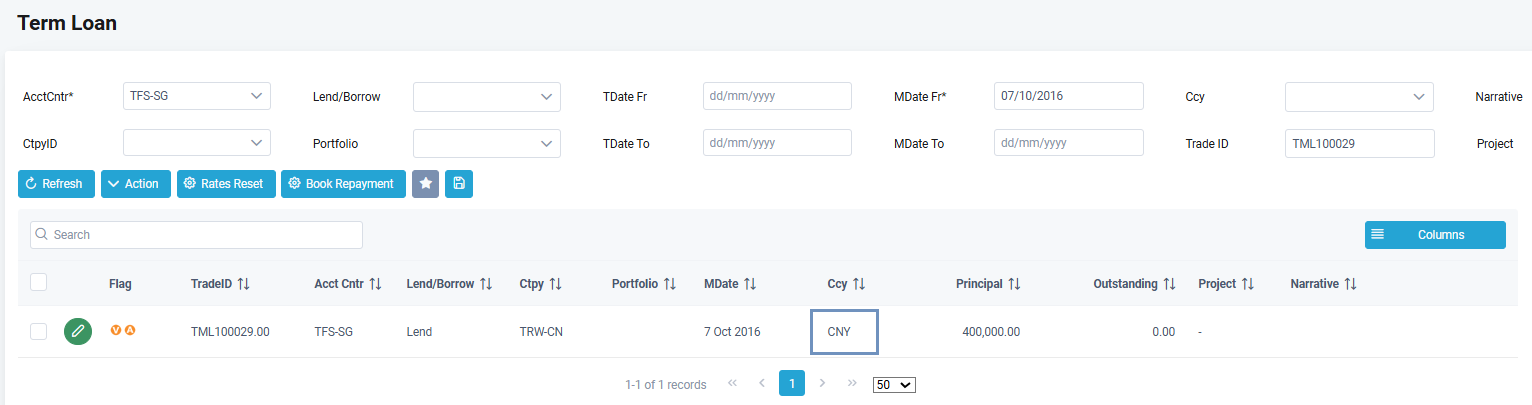
Task: Open the Ccy filter dropdown
Action: pos(1358,96)
